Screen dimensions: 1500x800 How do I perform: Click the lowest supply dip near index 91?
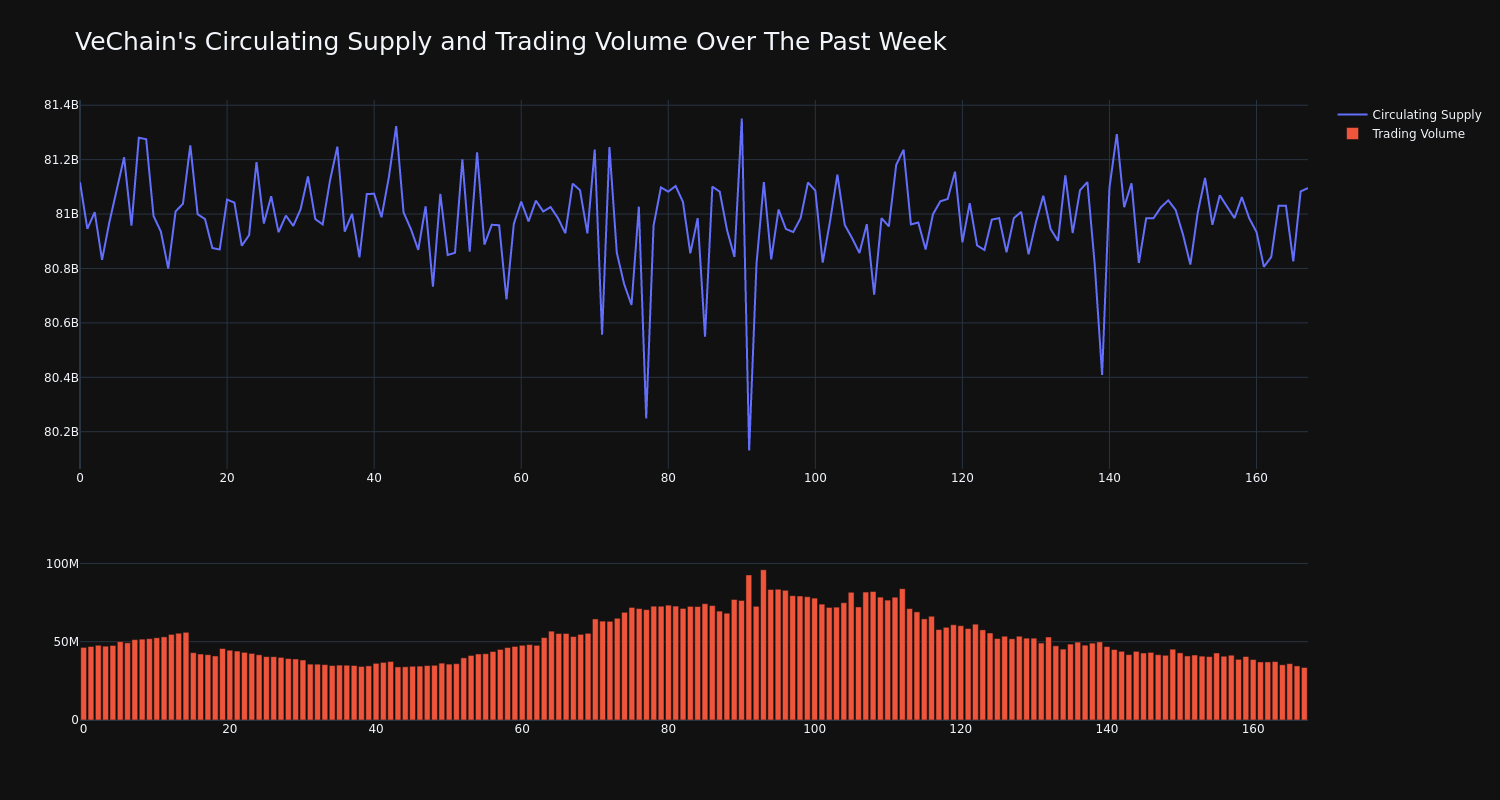click(749, 449)
